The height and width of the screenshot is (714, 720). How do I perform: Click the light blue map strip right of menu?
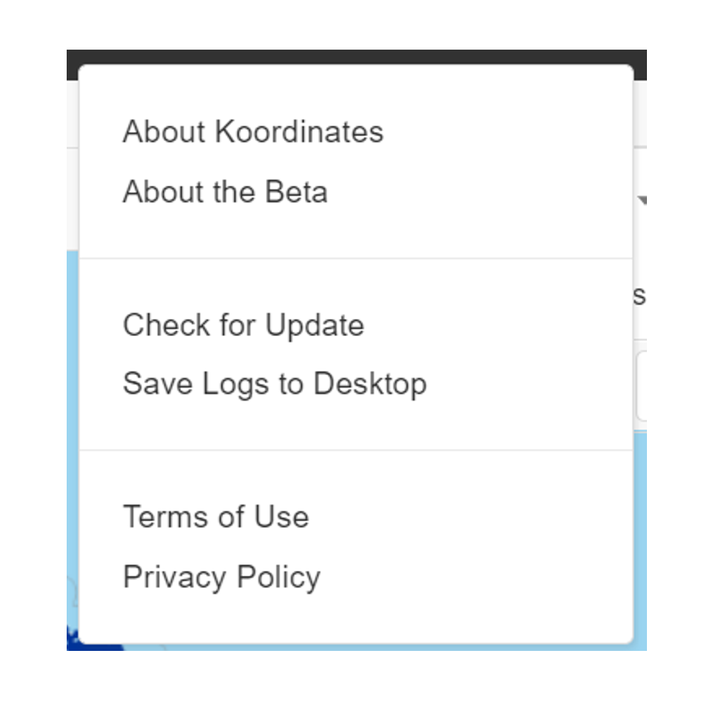(641, 537)
